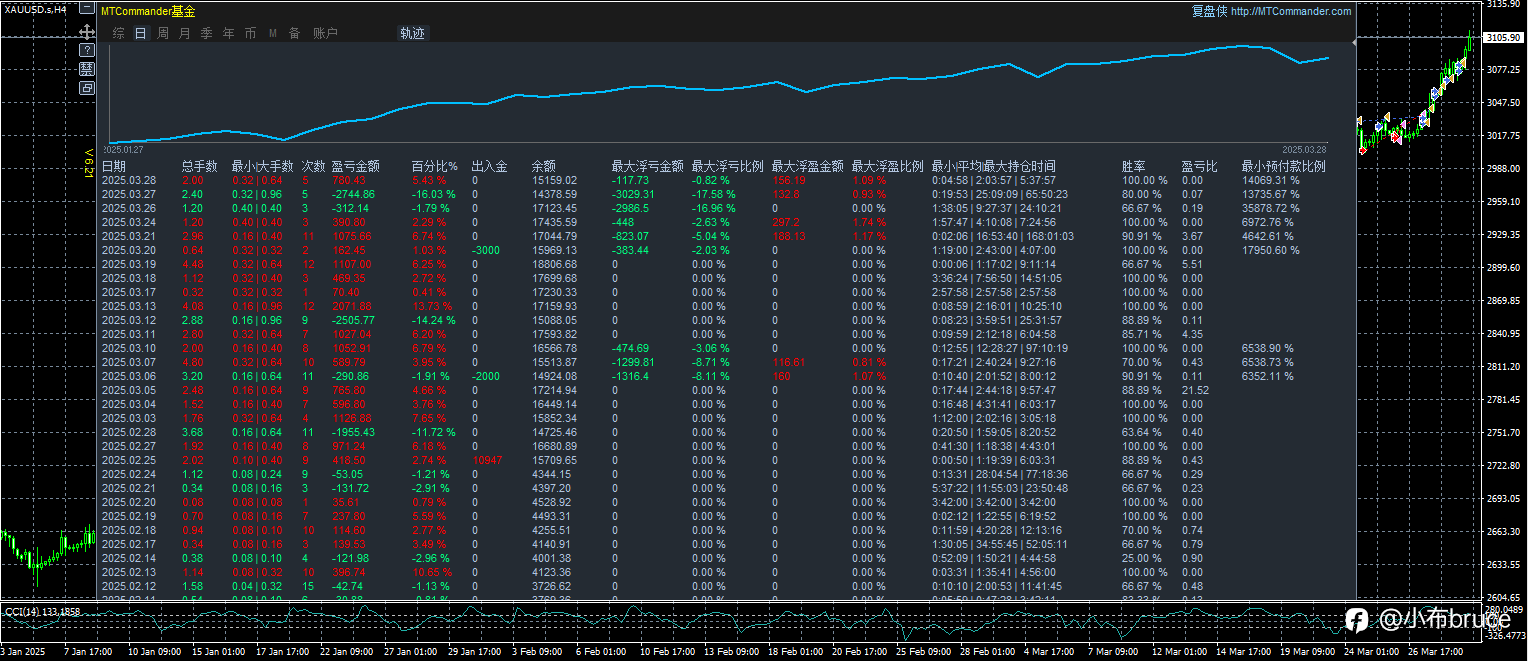
Task: Switch to the 年 yearly tab
Action: coord(229,33)
